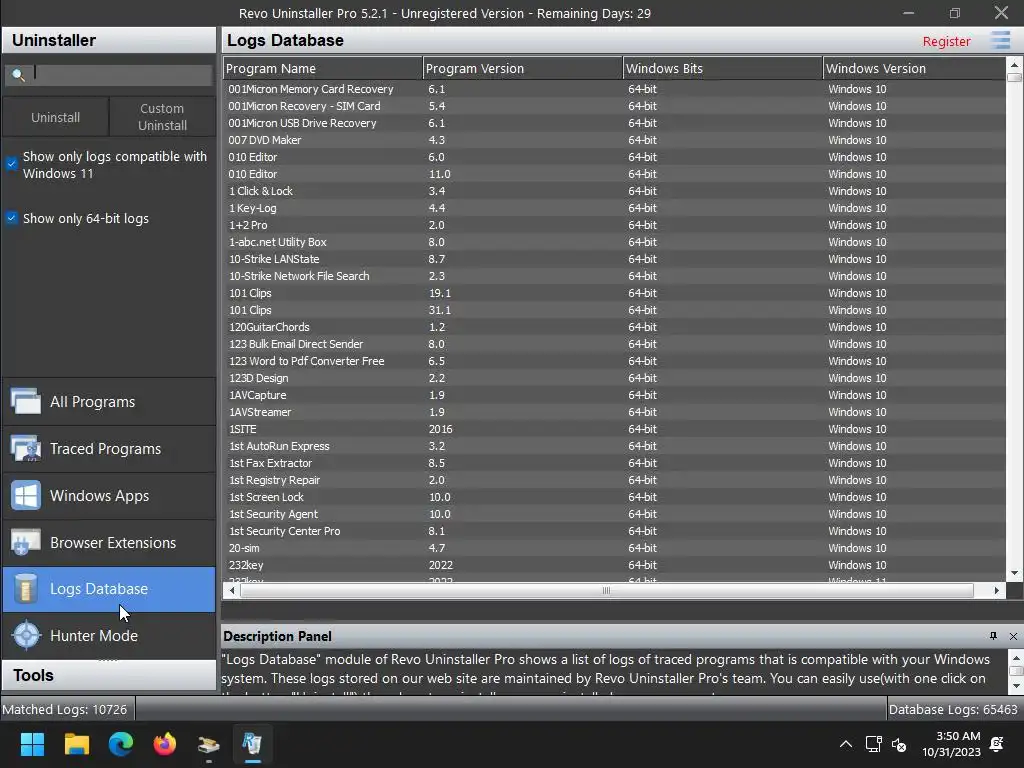
Task: Click right arrow of horizontal scrollbar
Action: pyautogui.click(x=997, y=590)
